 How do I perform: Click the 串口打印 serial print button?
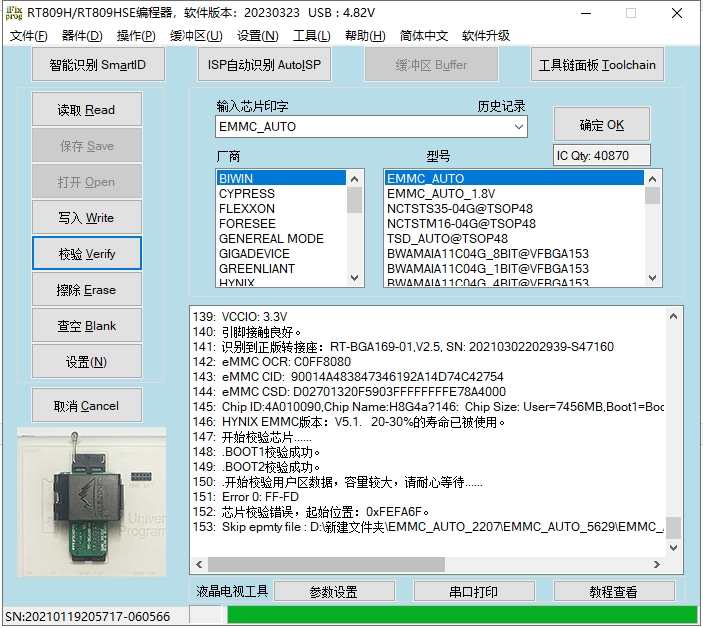(473, 592)
